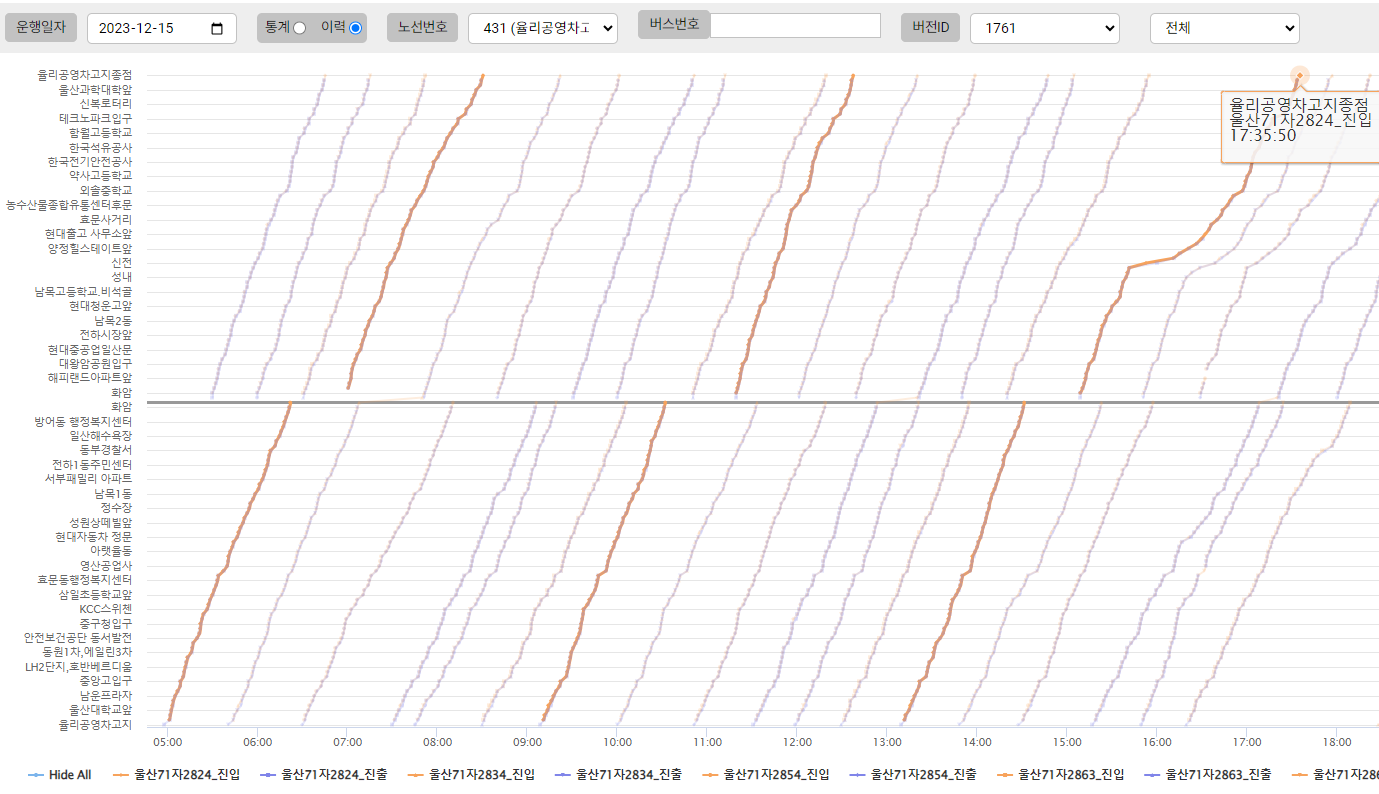1379x794 pixels.
Task: Toggle 울산71자2834_진출 legend entry
Action: click(x=562, y=775)
